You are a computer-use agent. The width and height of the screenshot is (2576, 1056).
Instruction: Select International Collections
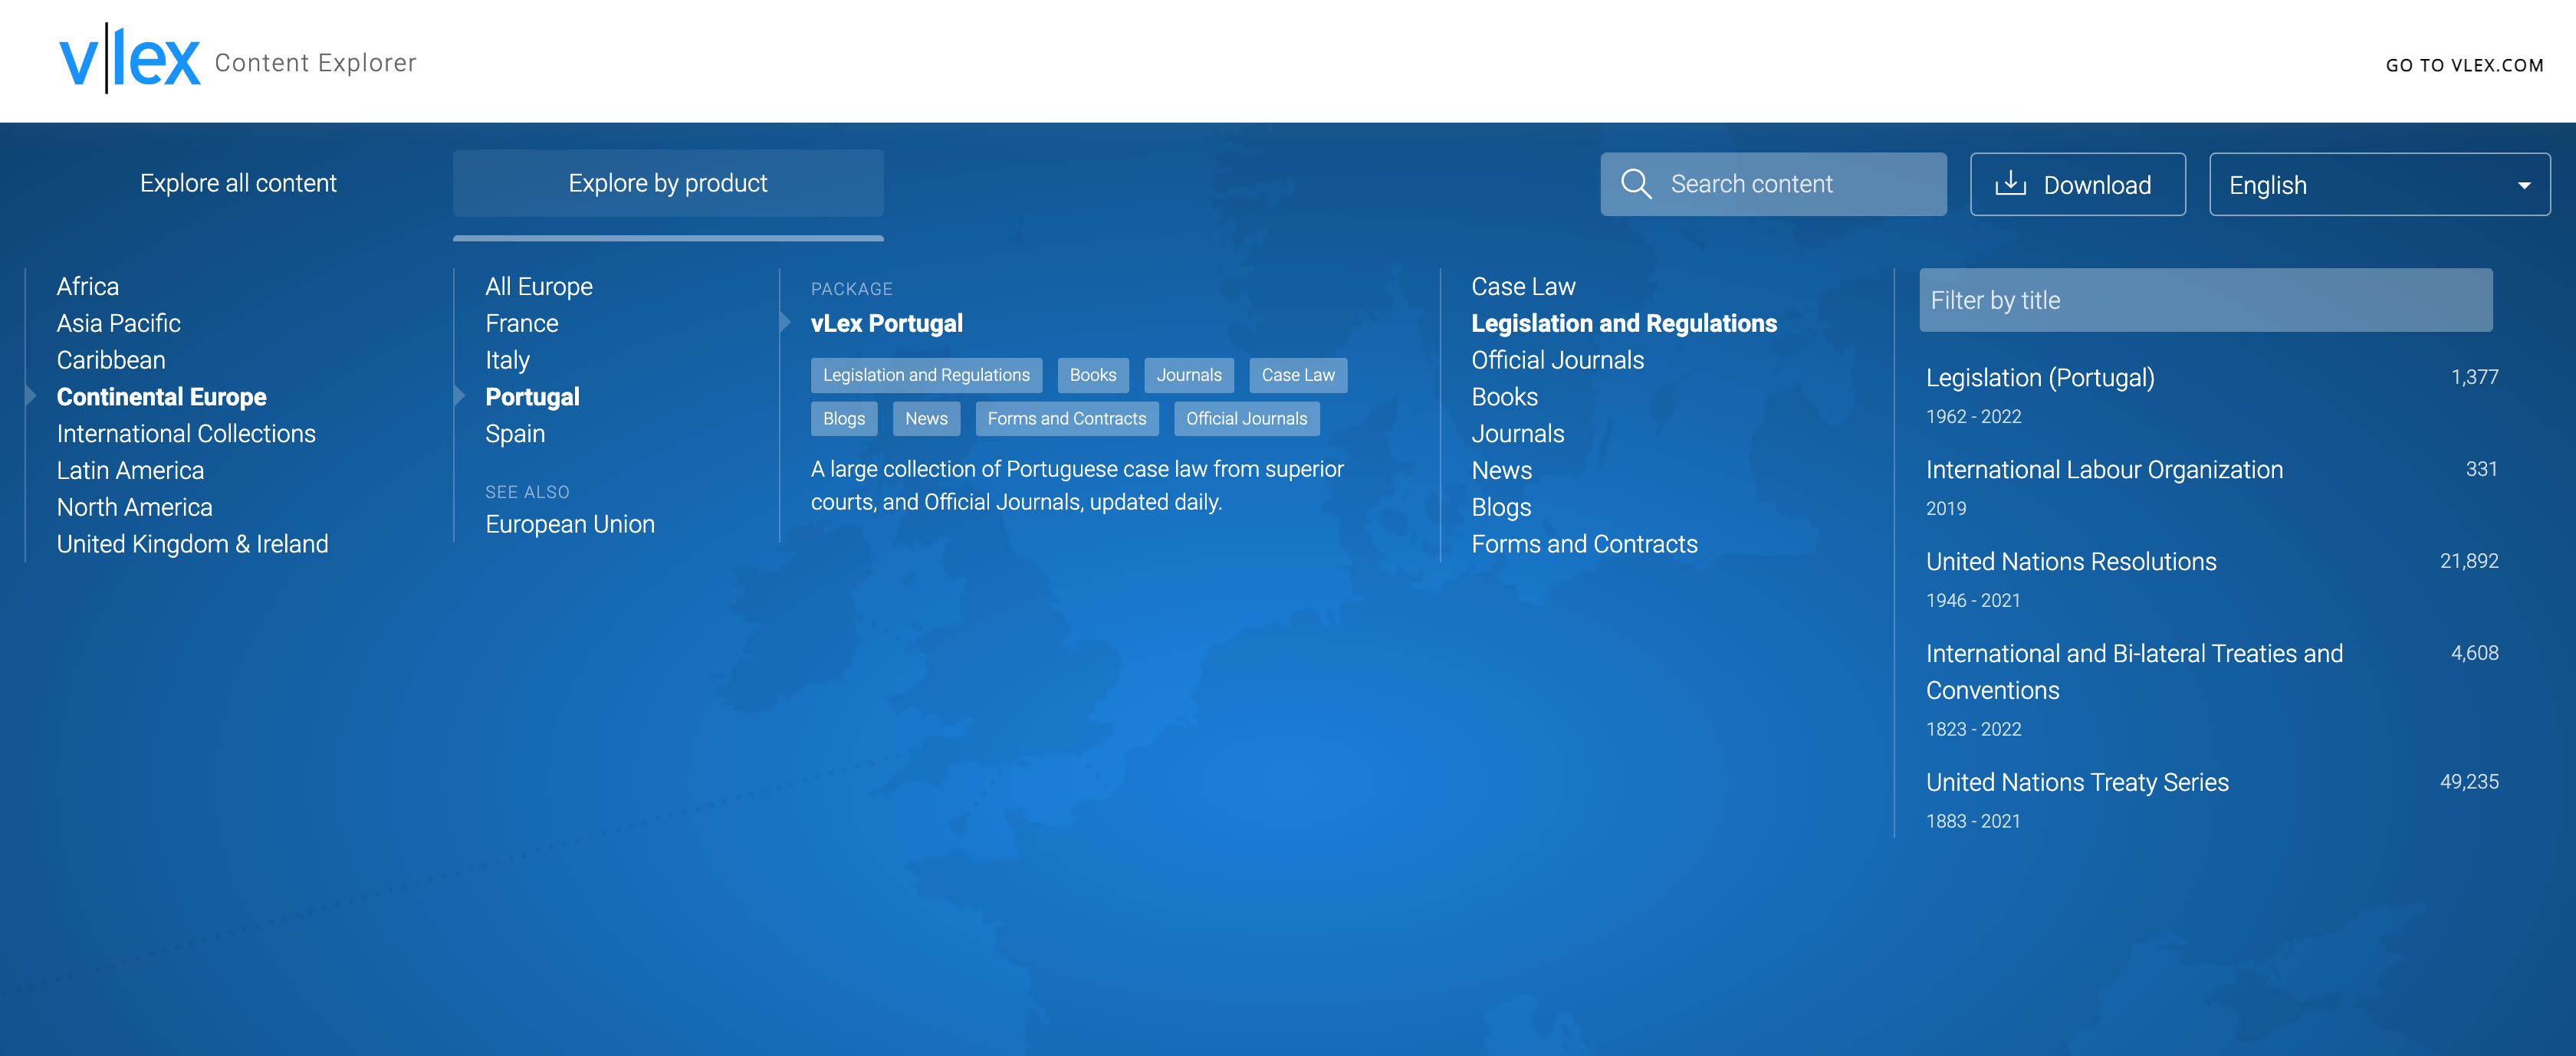tap(186, 433)
